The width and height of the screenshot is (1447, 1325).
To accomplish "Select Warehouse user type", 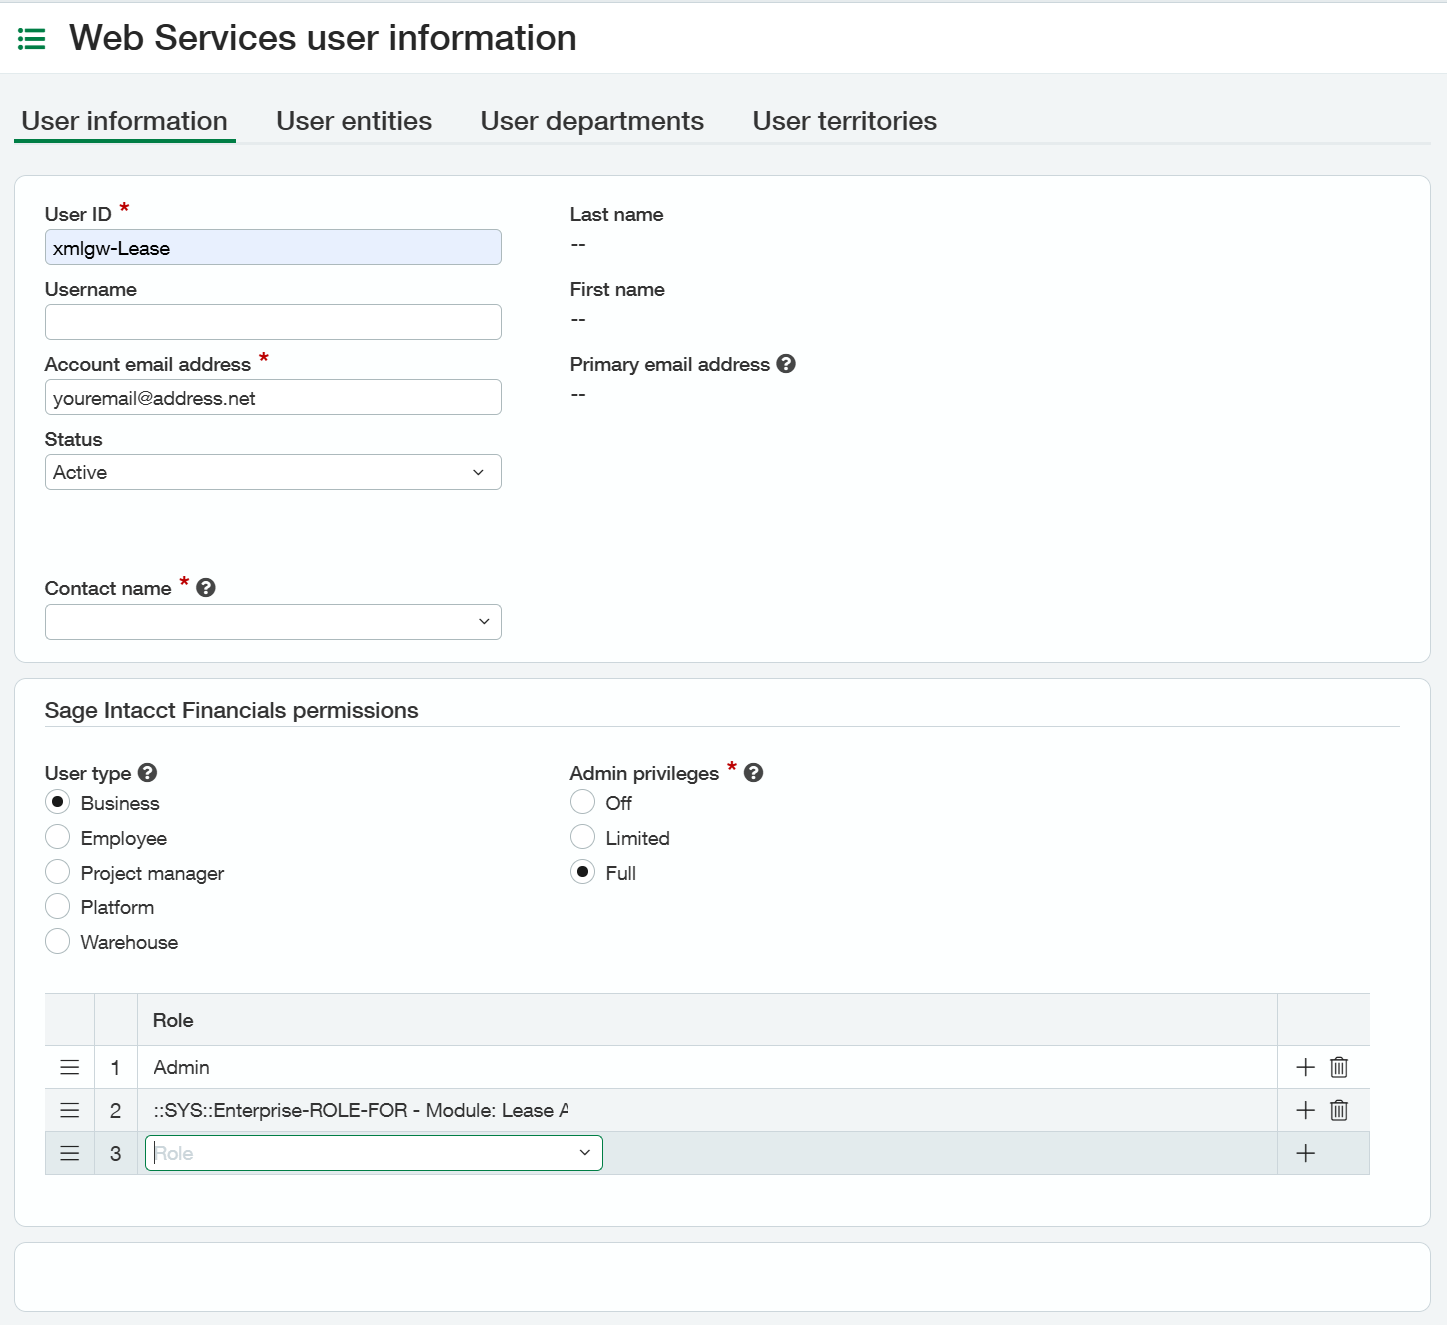I will coord(58,941).
